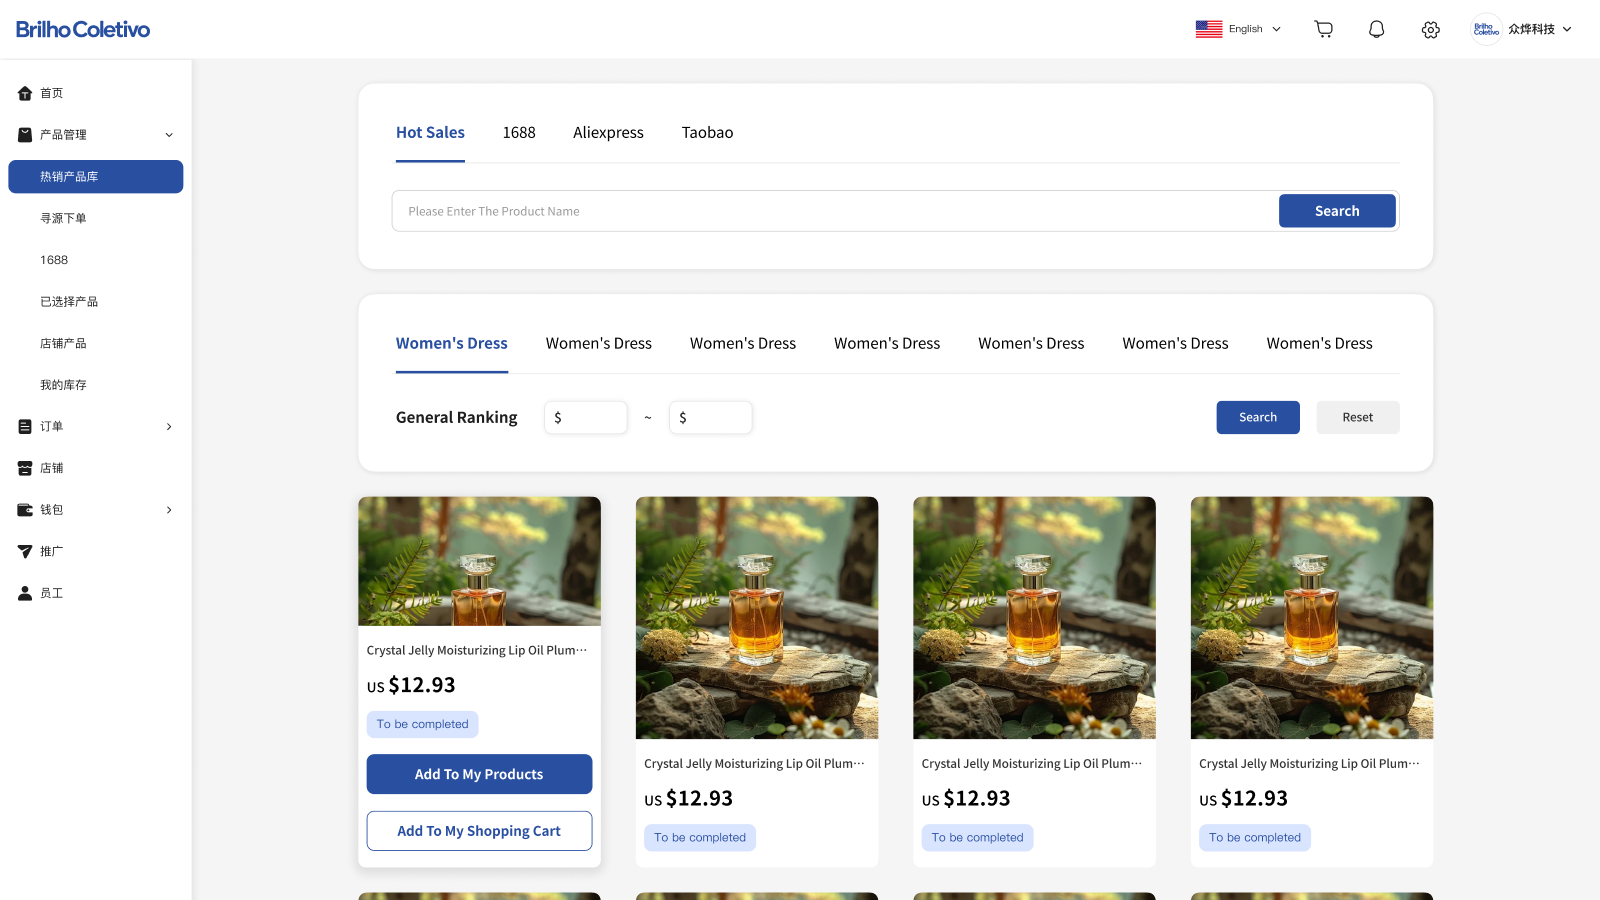The image size is (1600, 900).
Task: Open the 员工 staff sidebar icon
Action: coord(24,592)
